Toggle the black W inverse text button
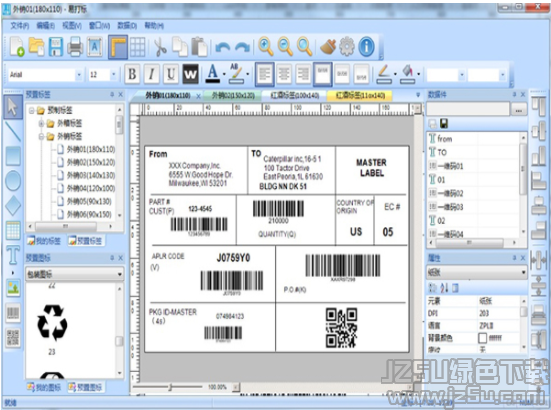Image resolution: width=551 pixels, height=410 pixels. tap(190, 74)
